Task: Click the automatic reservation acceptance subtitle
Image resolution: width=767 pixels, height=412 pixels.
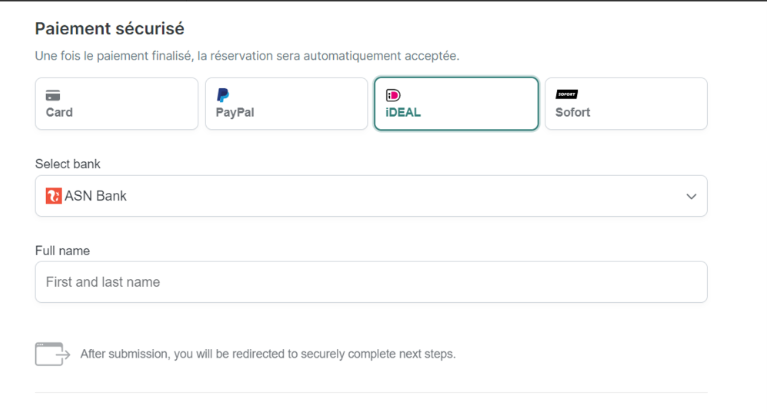Action: (247, 55)
